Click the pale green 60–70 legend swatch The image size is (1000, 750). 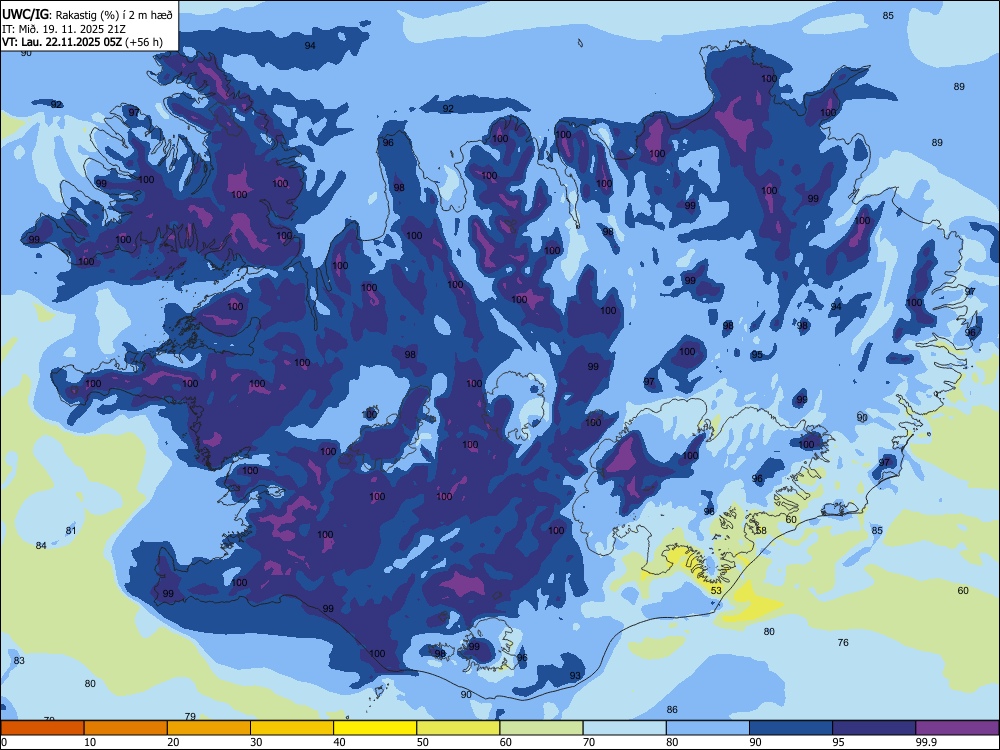541,728
